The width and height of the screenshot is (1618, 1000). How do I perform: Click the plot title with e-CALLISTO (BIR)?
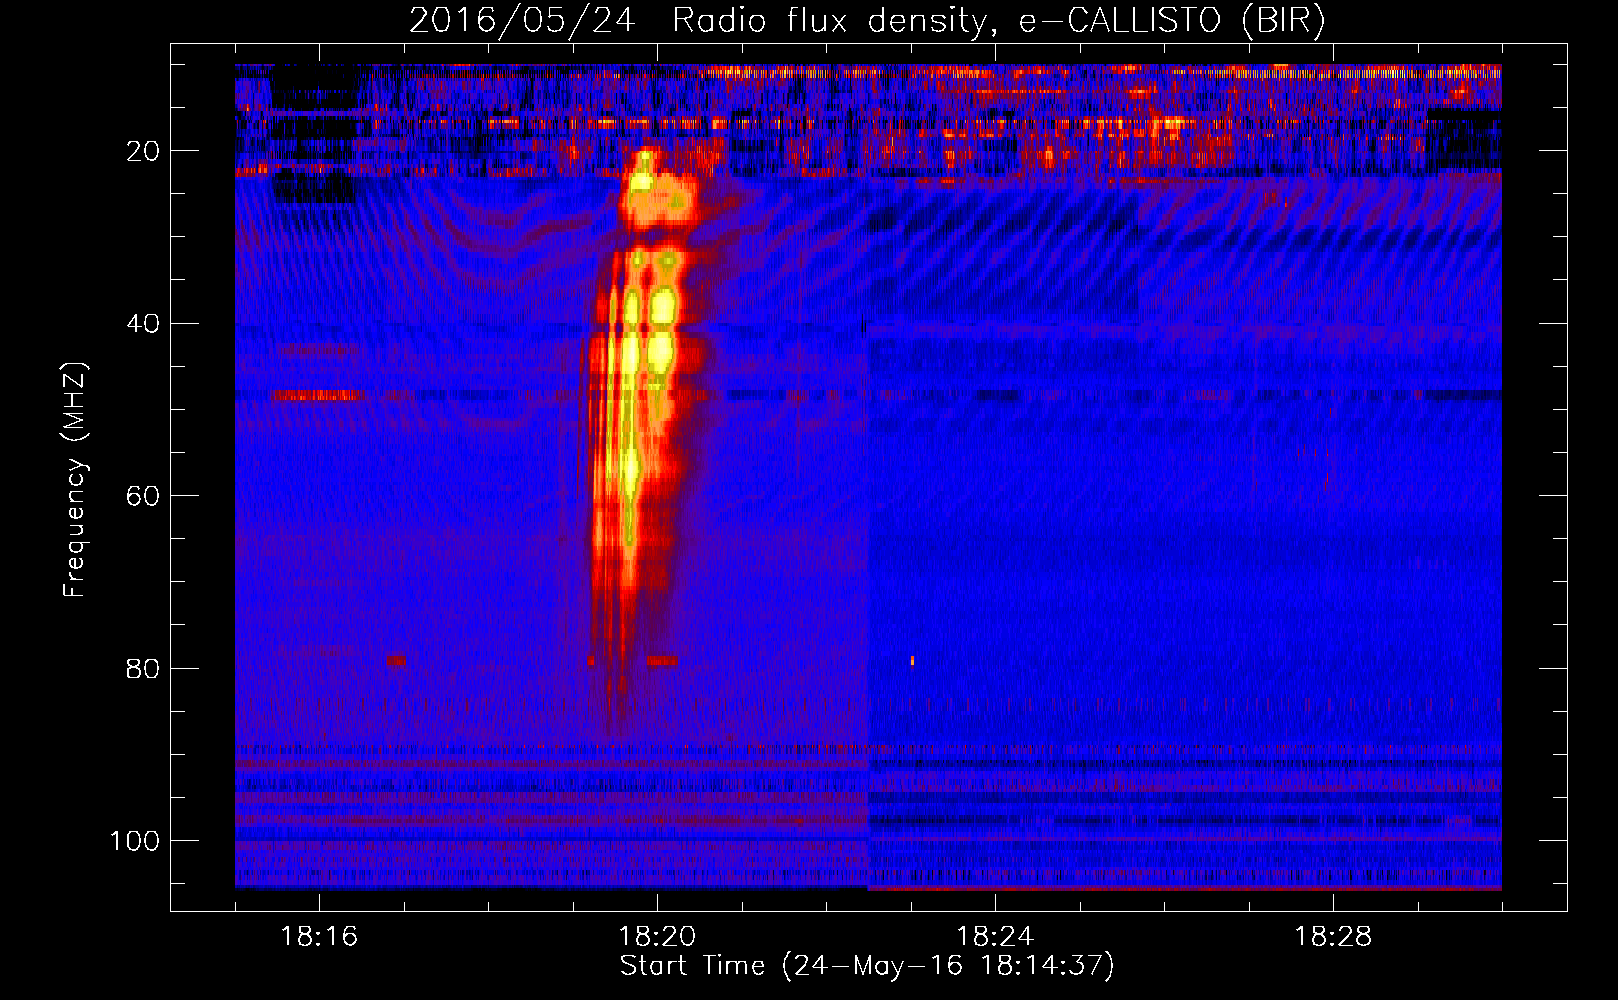(867, 21)
